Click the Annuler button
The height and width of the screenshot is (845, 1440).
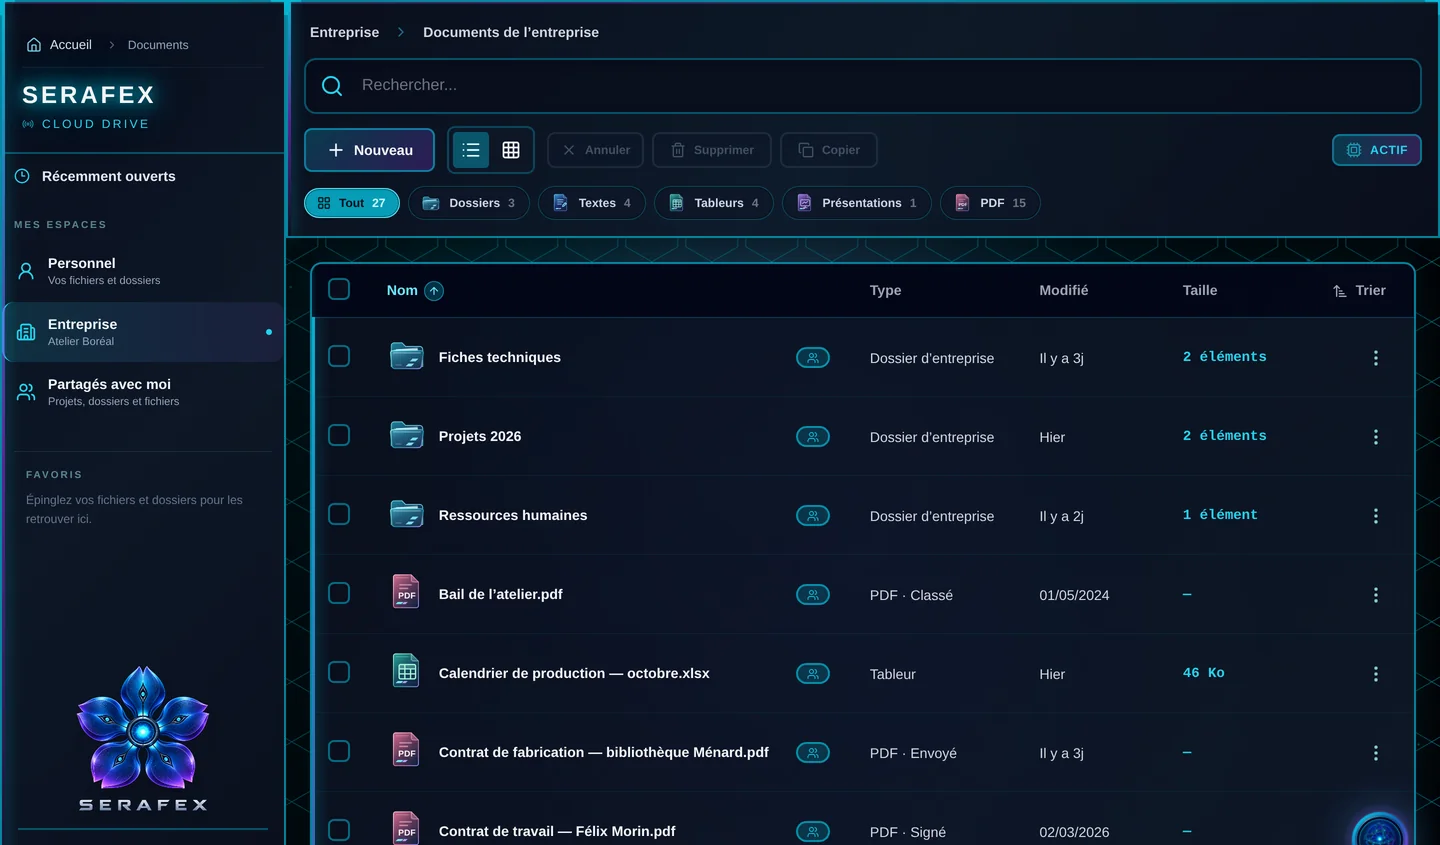click(596, 150)
